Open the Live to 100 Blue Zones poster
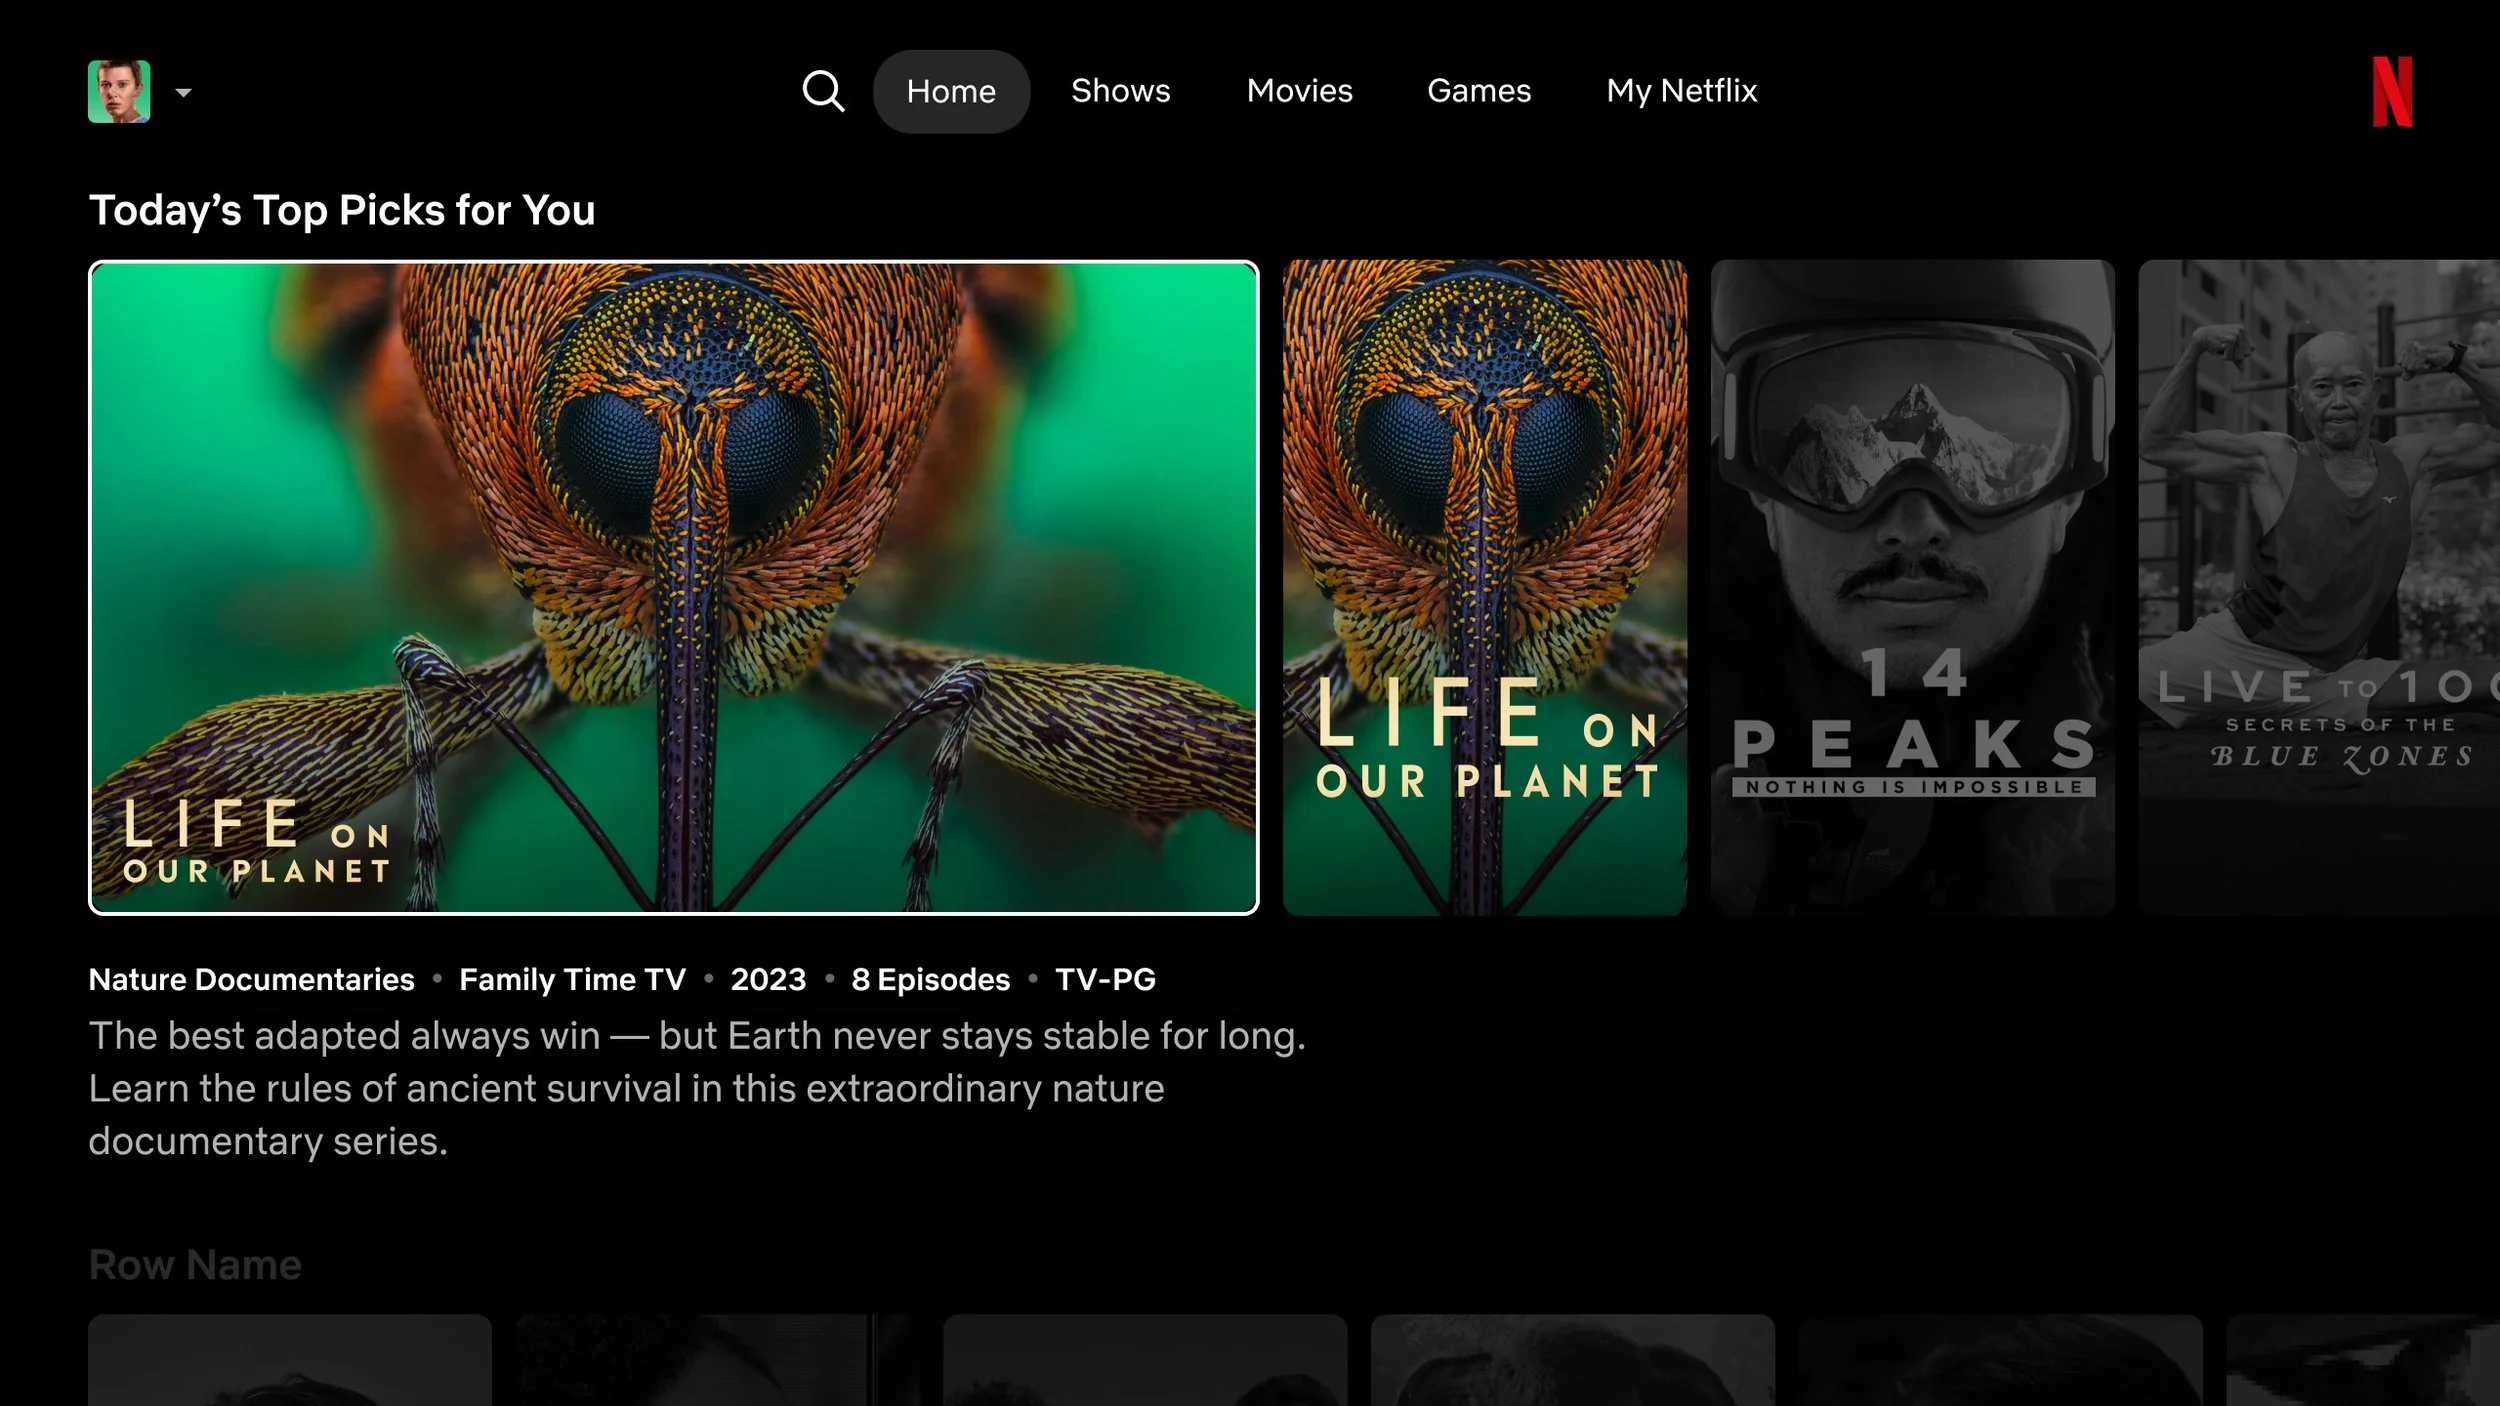The width and height of the screenshot is (2500, 1406). (2318, 588)
